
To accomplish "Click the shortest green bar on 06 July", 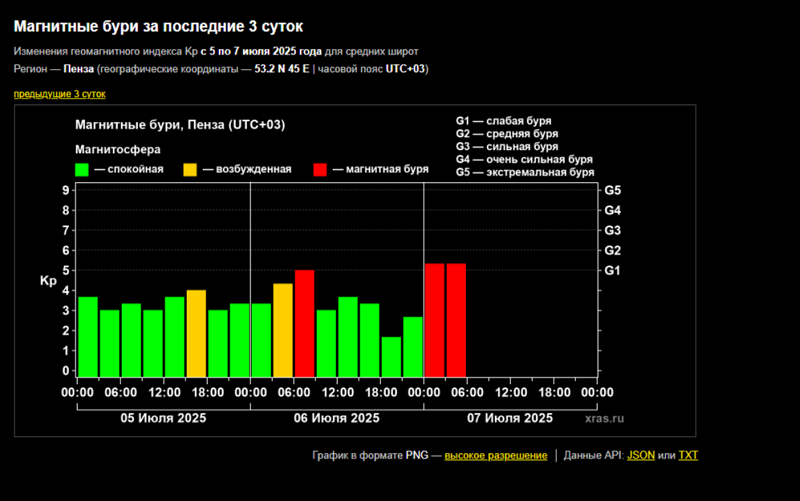I will [x=392, y=357].
